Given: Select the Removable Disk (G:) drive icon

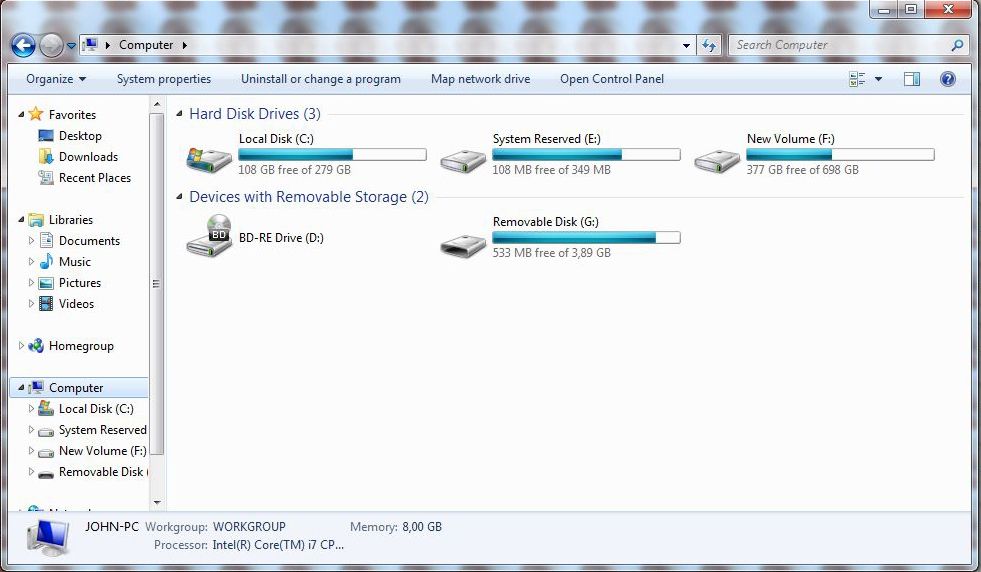Looking at the screenshot, I should pyautogui.click(x=463, y=245).
